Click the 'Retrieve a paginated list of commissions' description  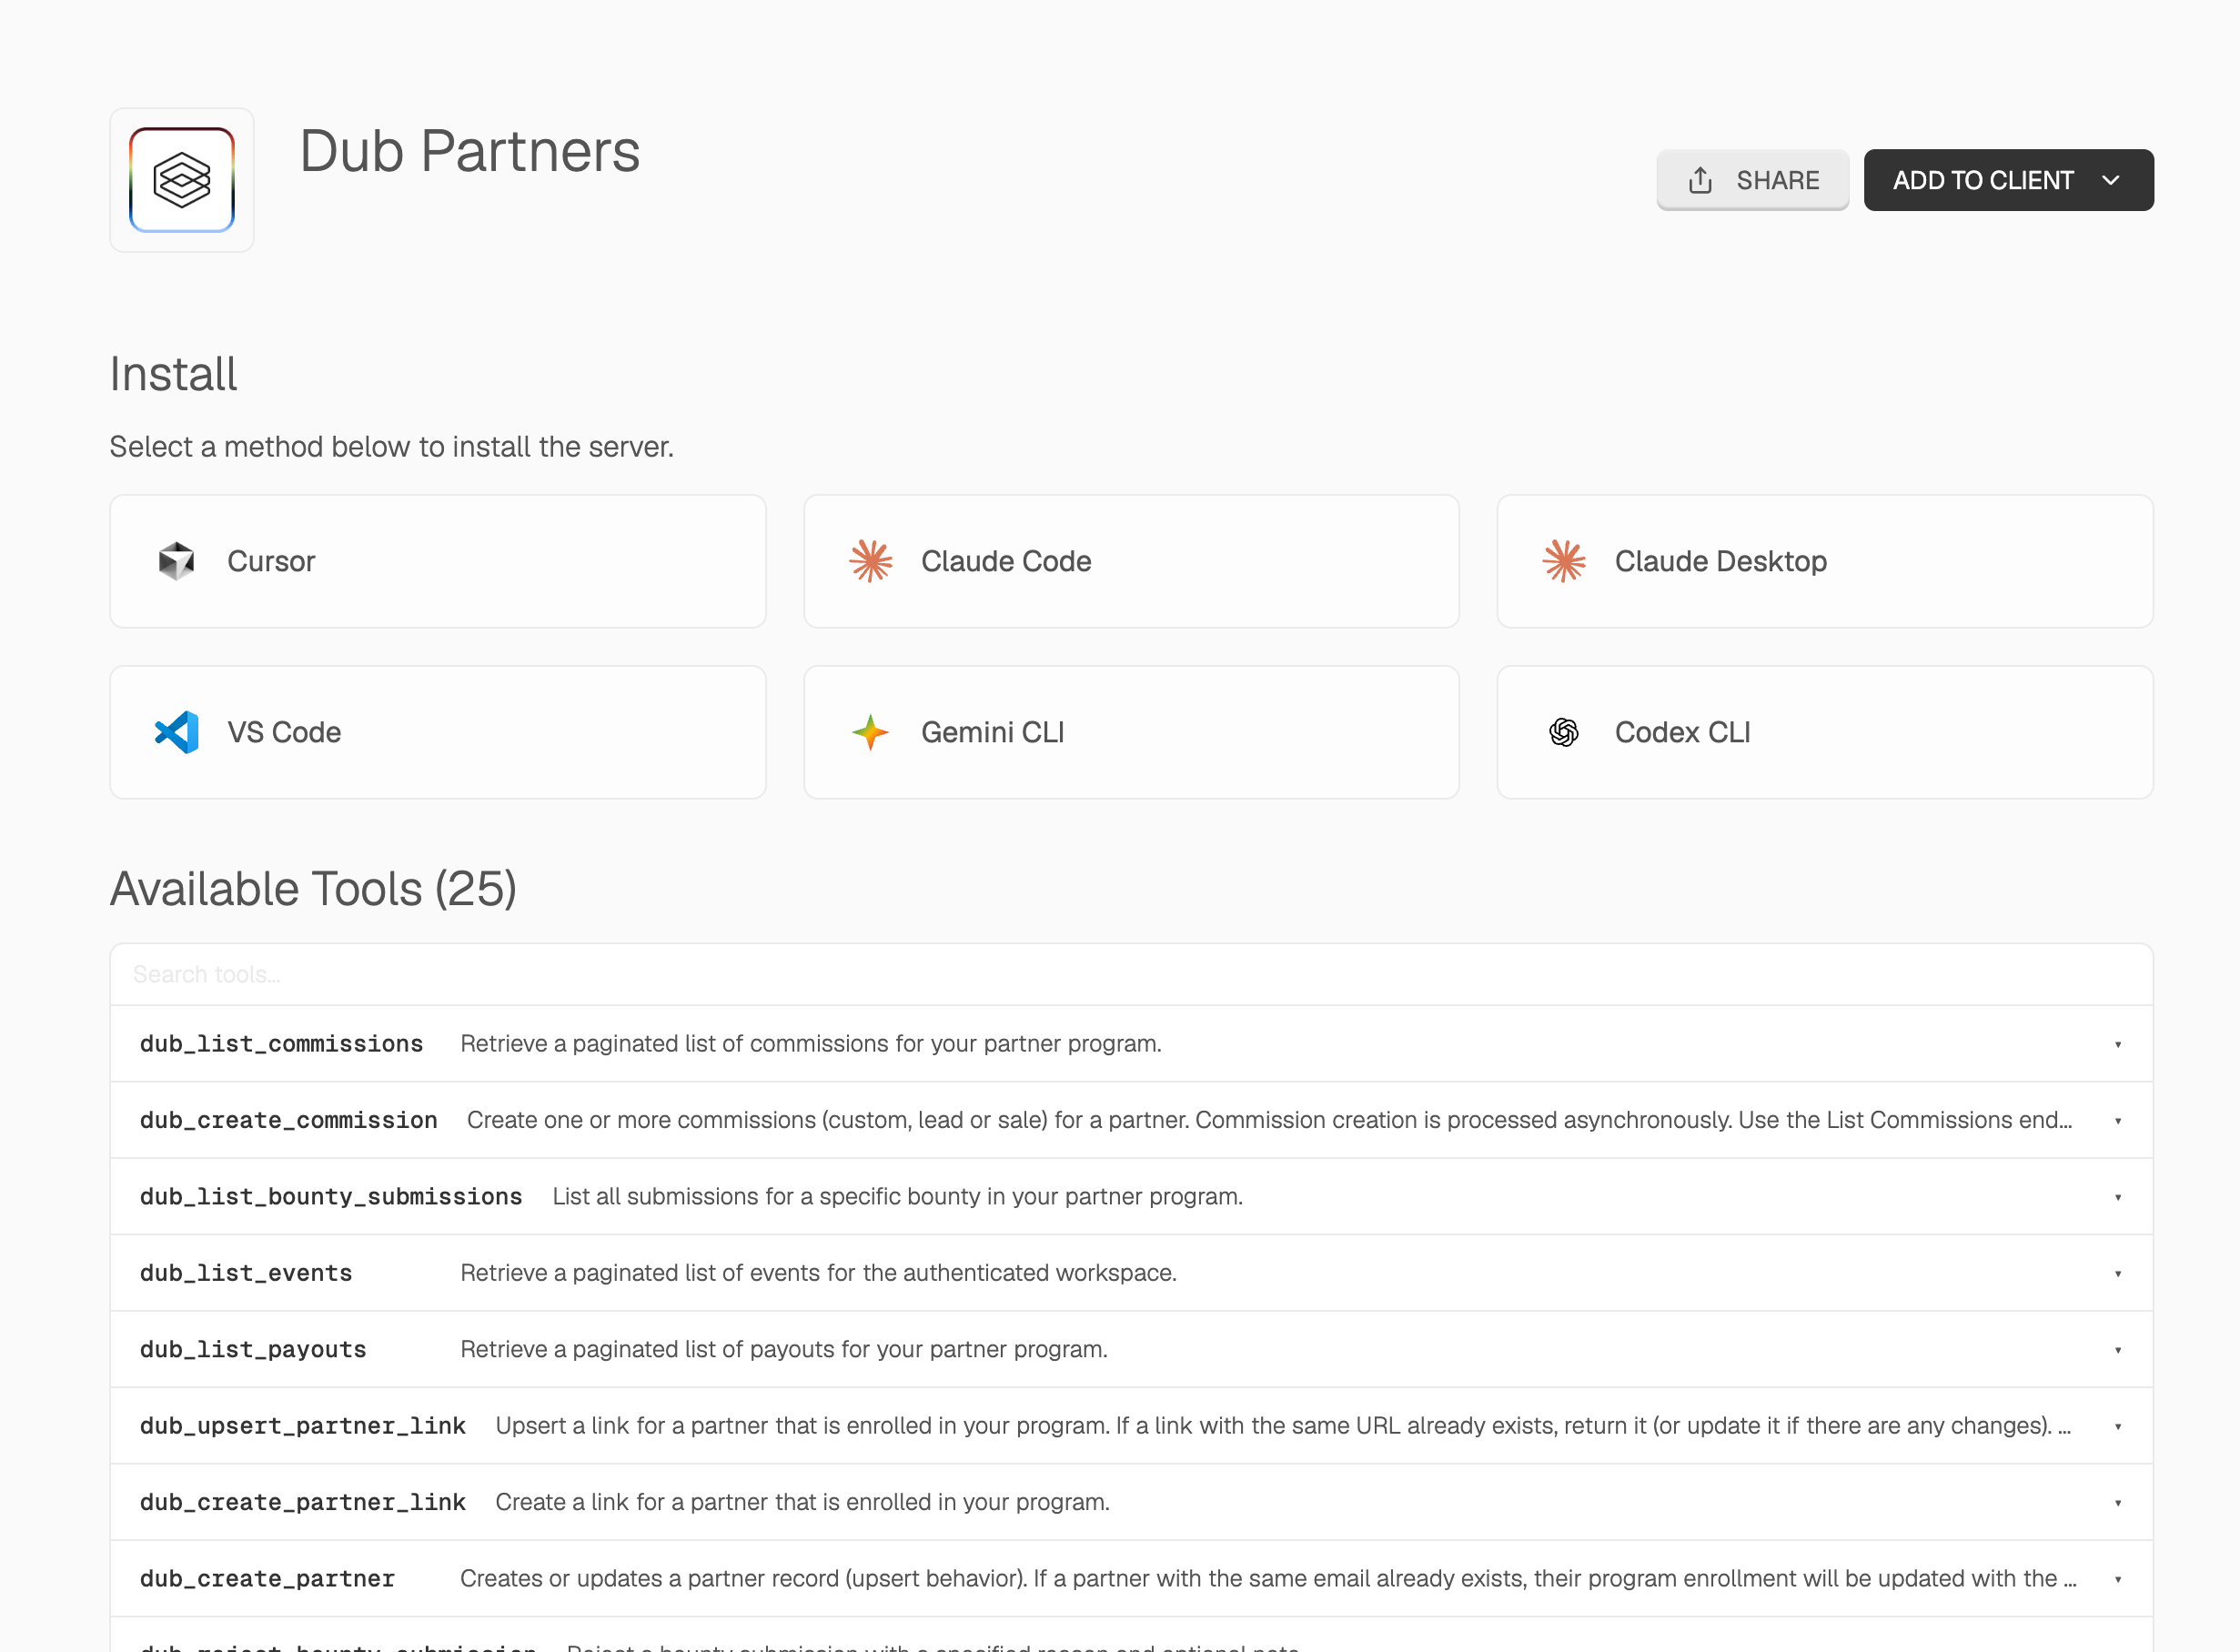coord(810,1044)
